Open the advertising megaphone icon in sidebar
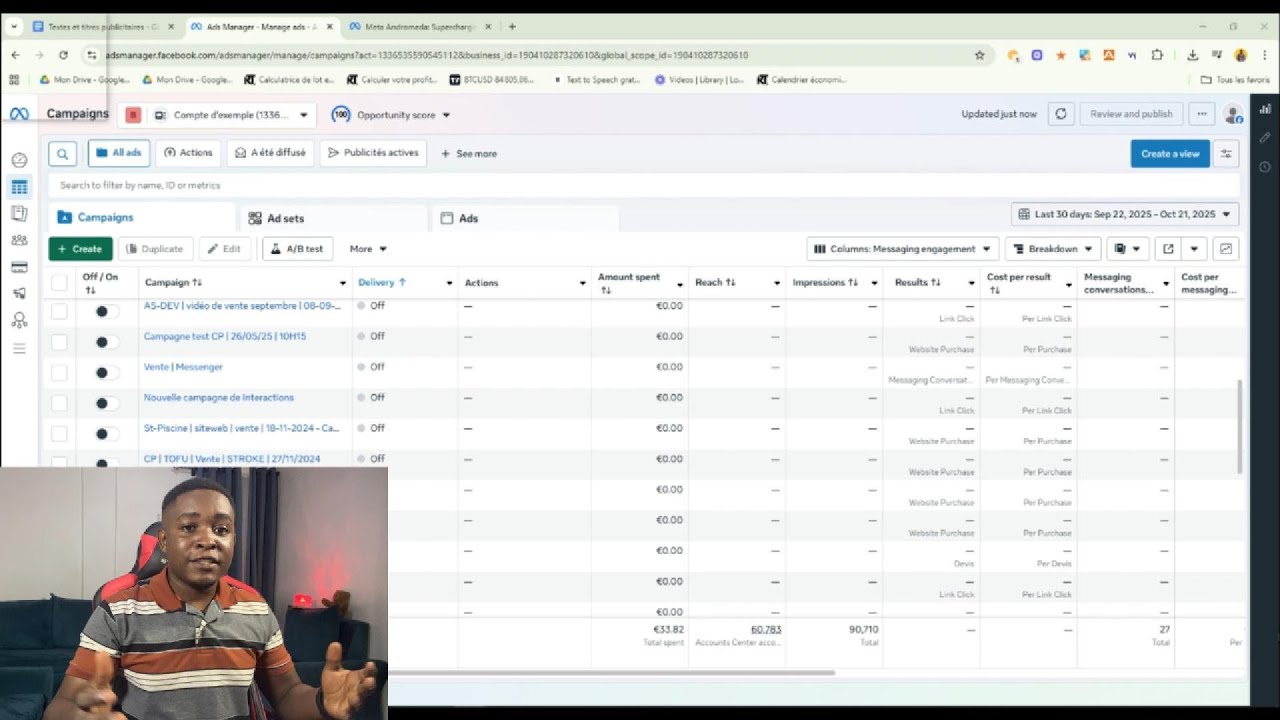 point(19,293)
